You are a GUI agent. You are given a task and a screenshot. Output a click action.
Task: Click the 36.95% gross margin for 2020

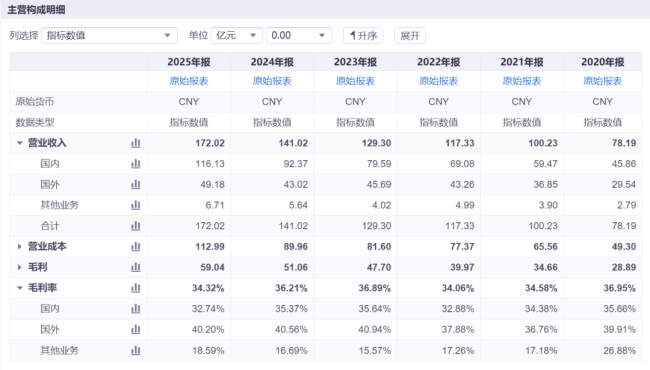point(619,288)
